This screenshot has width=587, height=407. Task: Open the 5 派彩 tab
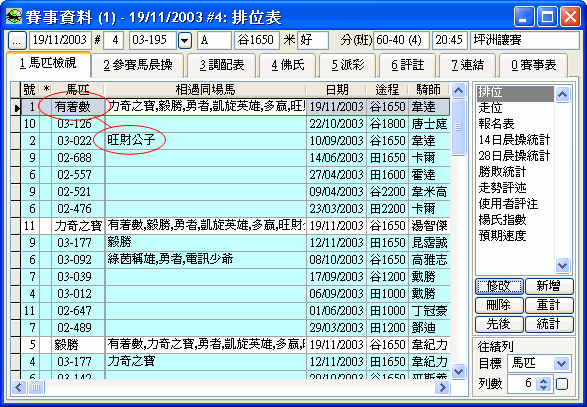pyautogui.click(x=348, y=65)
